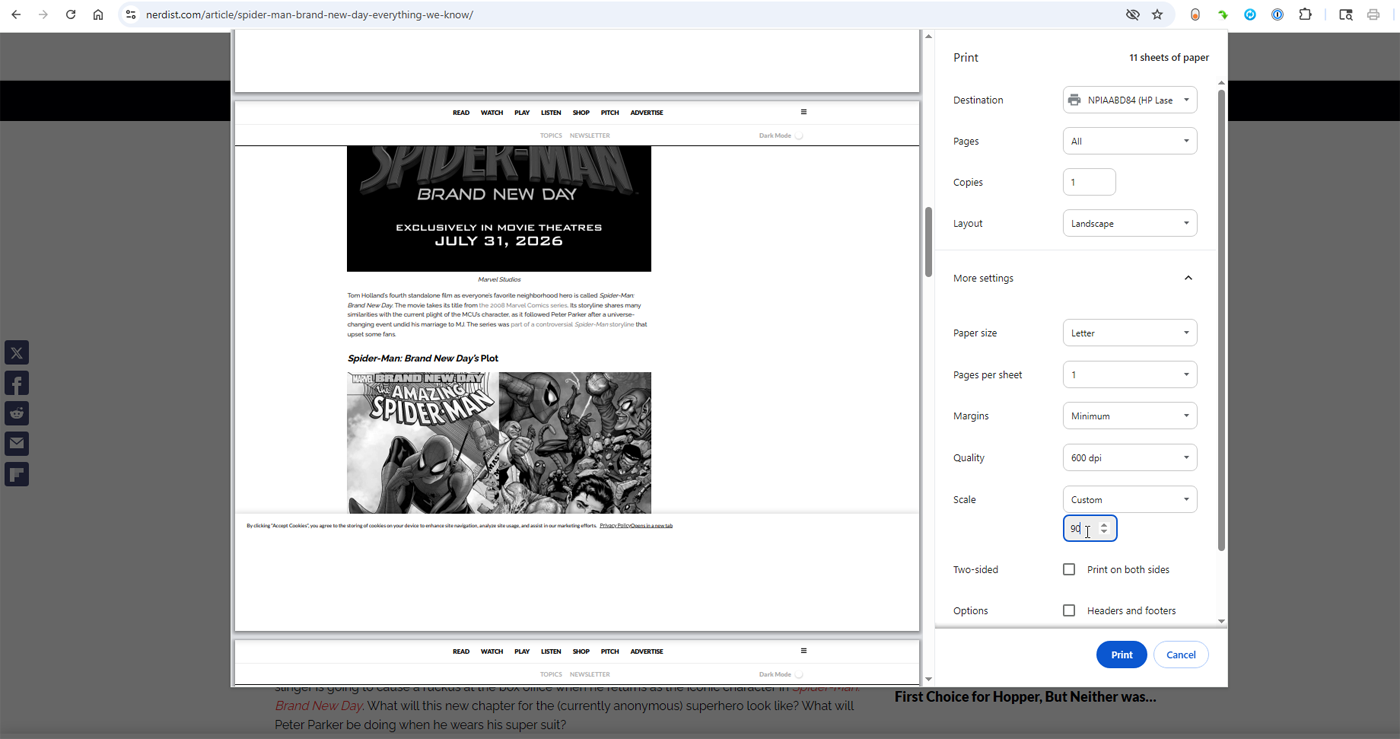Open the browser home page icon

coord(98,15)
